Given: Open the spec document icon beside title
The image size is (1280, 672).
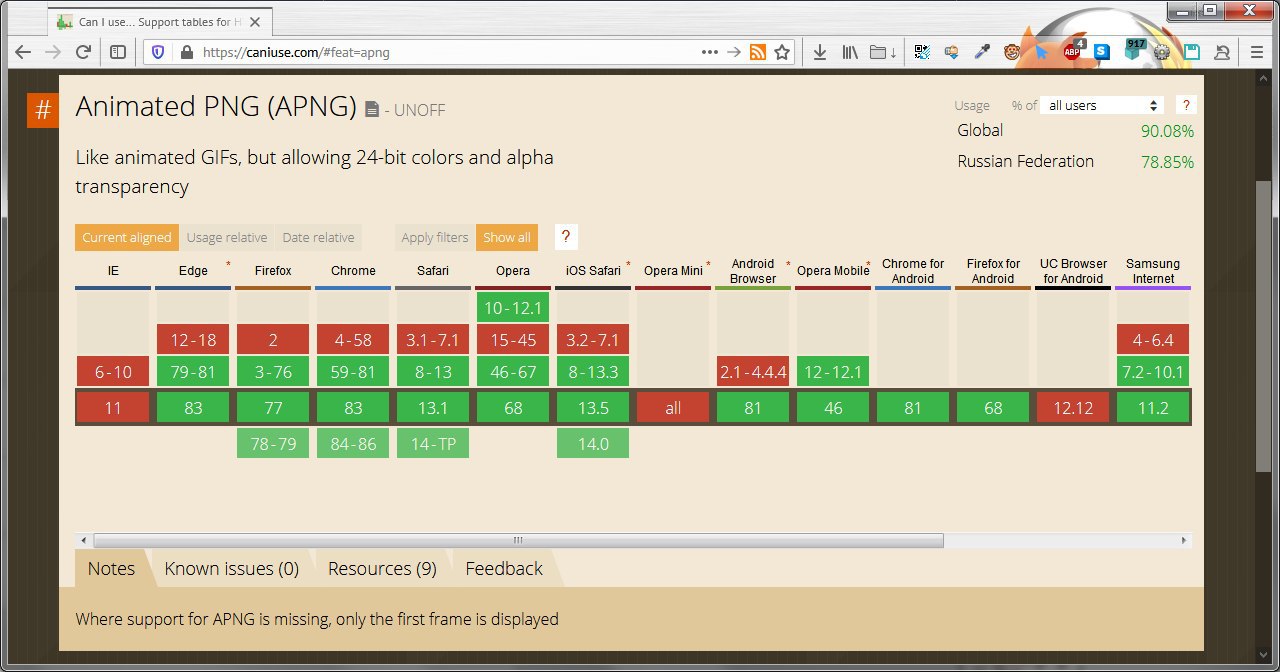Looking at the screenshot, I should (x=372, y=109).
